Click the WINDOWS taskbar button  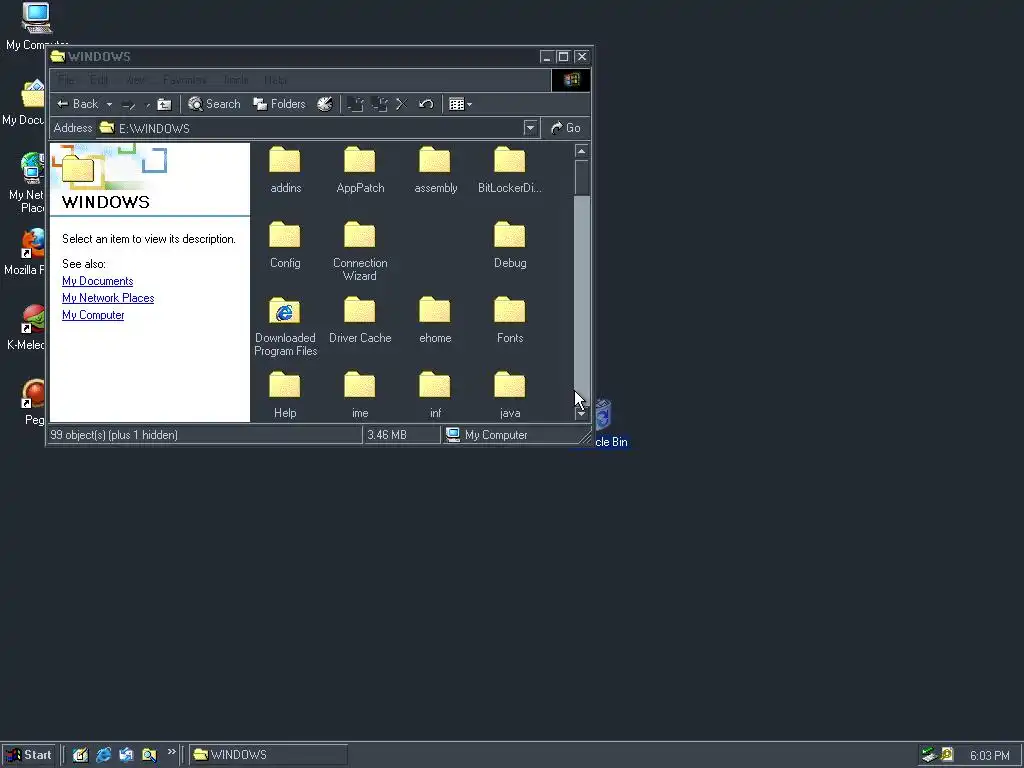click(268, 755)
